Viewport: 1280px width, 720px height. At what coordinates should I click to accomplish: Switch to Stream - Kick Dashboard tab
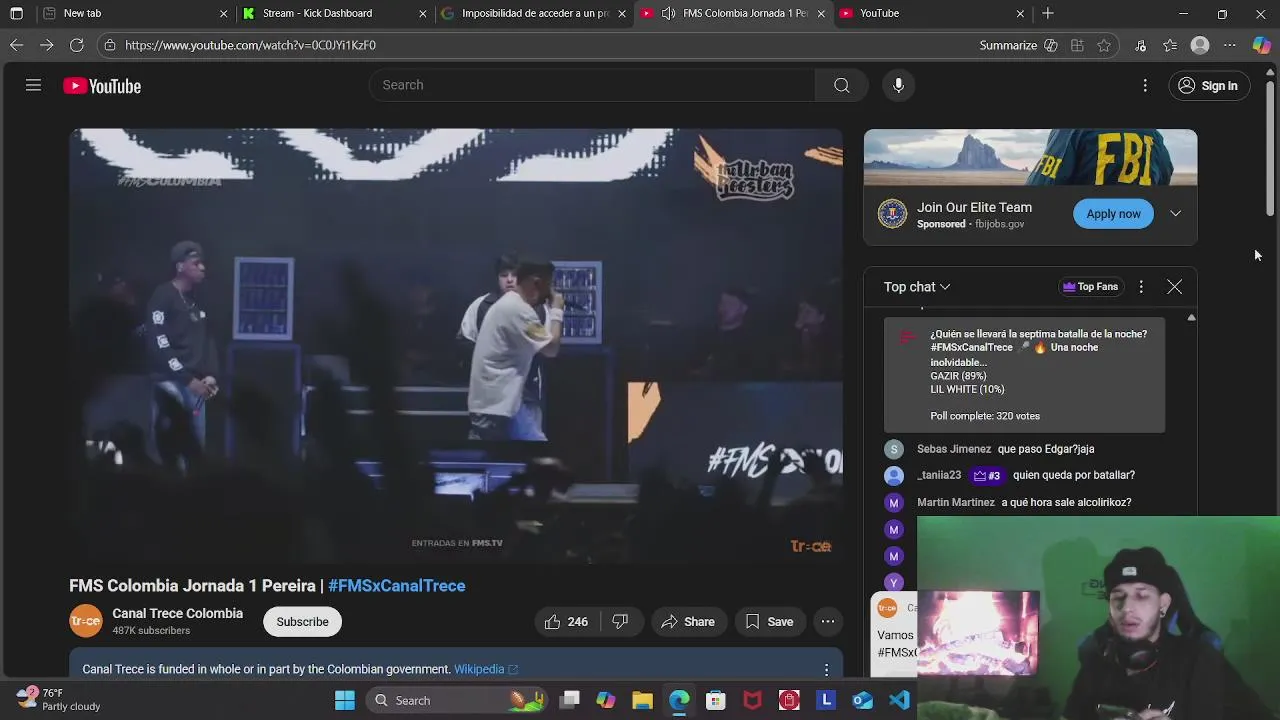(335, 13)
